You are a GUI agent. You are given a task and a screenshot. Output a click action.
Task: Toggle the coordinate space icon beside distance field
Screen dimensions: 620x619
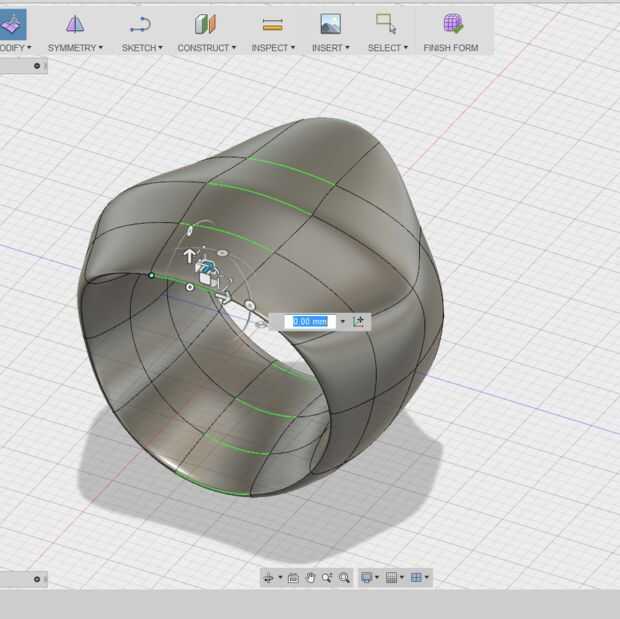359,321
